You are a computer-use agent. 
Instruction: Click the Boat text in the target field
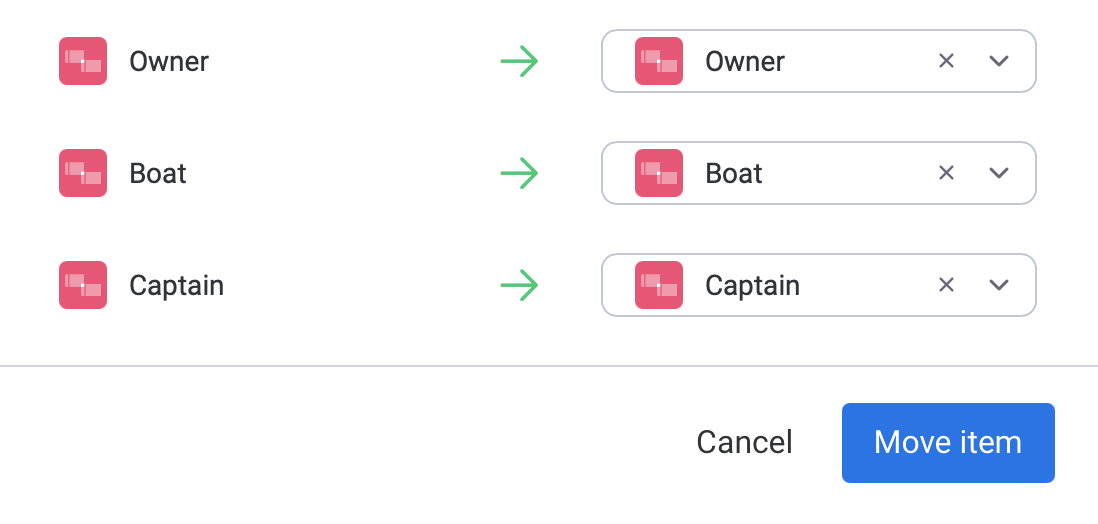(x=734, y=173)
